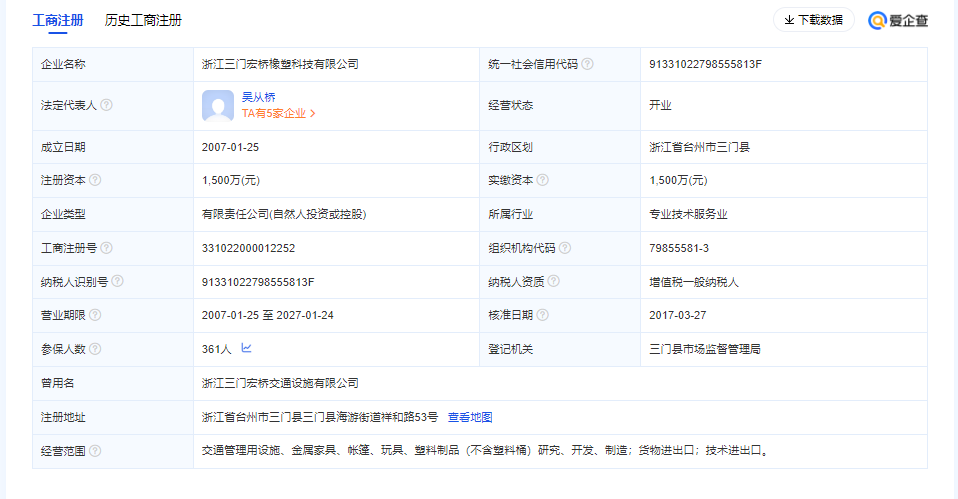This screenshot has height=499, width=958.
Task: Click taxpayer qualification 增值税一般纳税人
Action: point(693,282)
